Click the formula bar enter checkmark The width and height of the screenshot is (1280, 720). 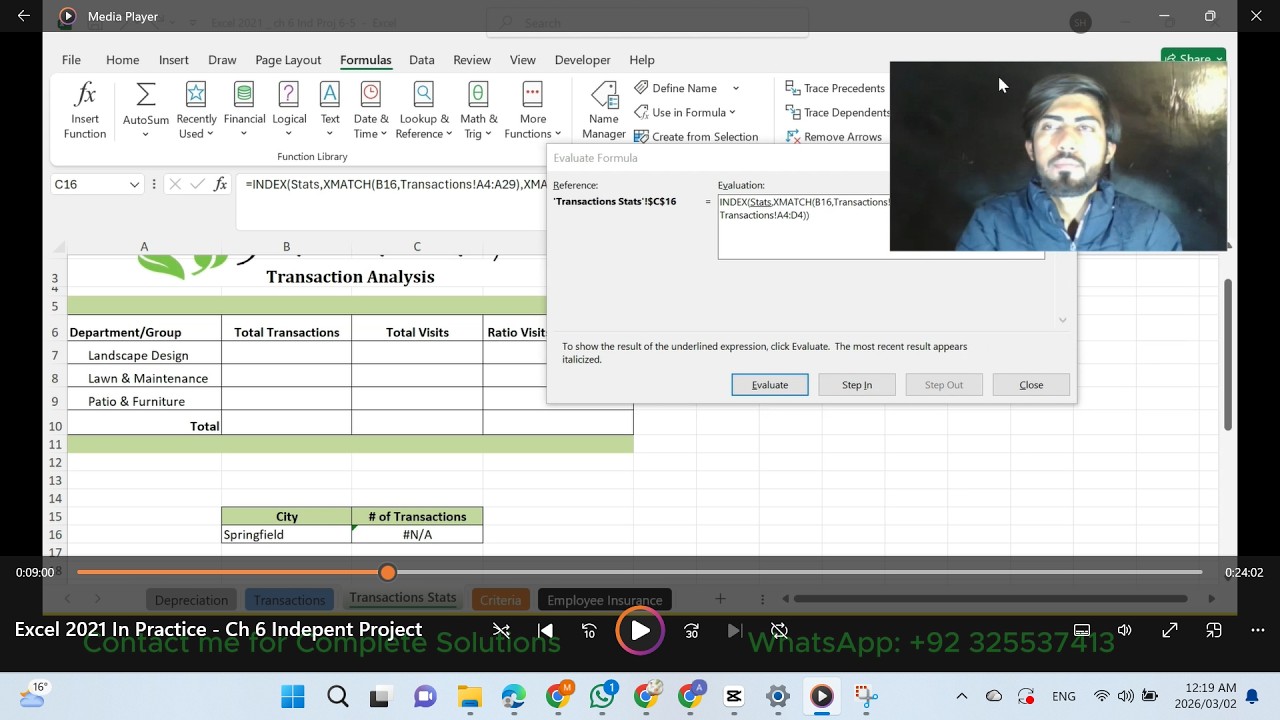pyautogui.click(x=198, y=184)
